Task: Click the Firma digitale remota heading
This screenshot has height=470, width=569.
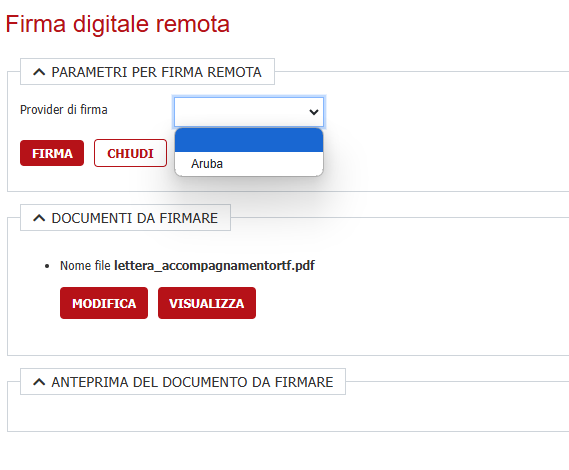Action: click(x=118, y=24)
